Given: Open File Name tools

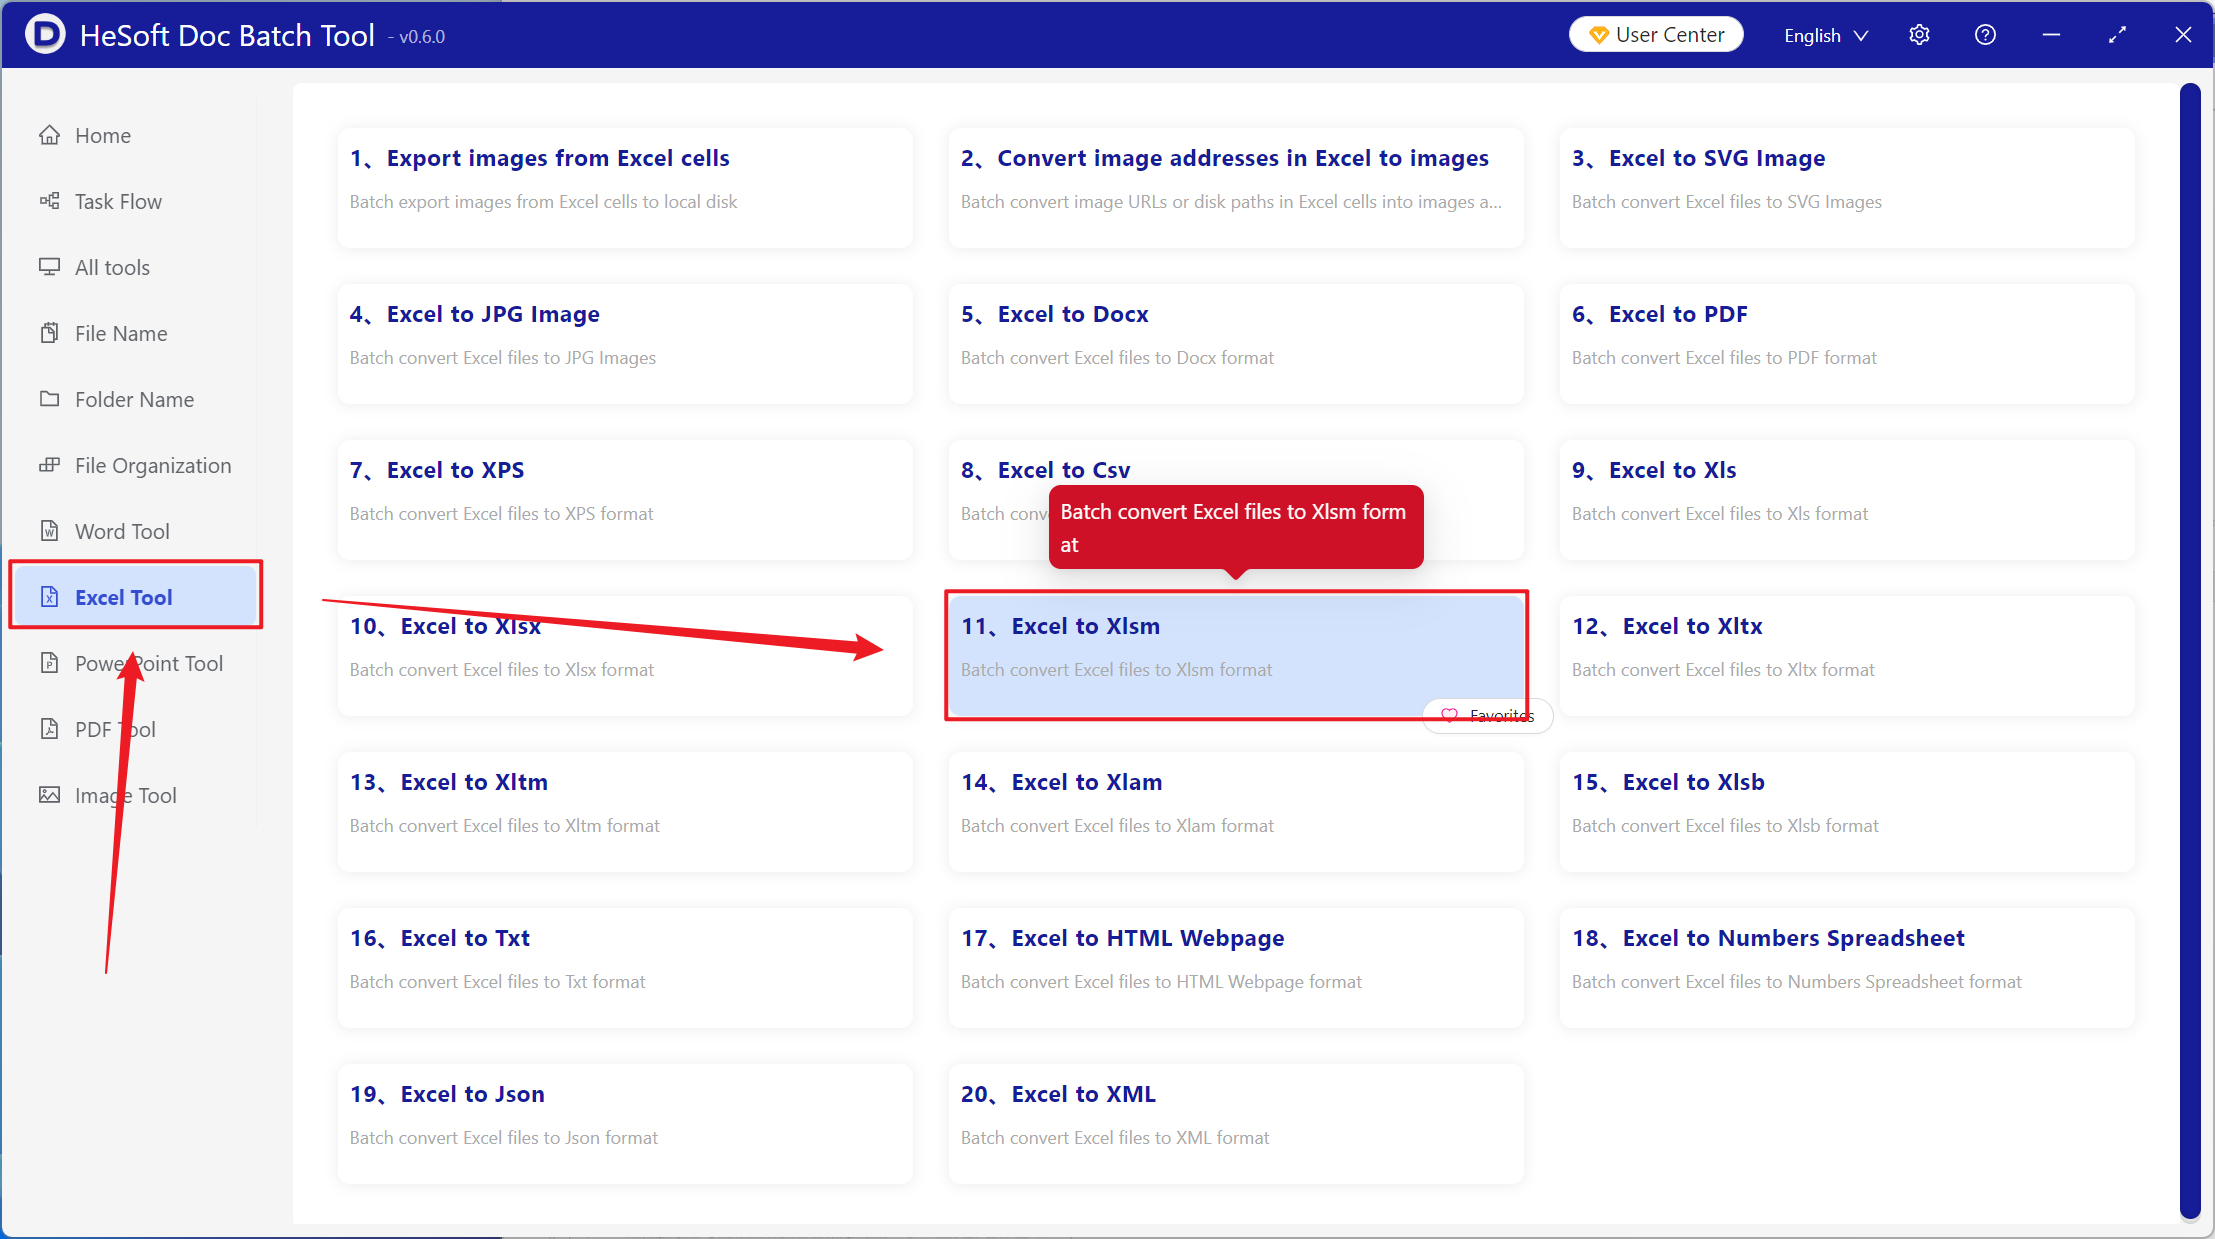Looking at the screenshot, I should click(135, 333).
